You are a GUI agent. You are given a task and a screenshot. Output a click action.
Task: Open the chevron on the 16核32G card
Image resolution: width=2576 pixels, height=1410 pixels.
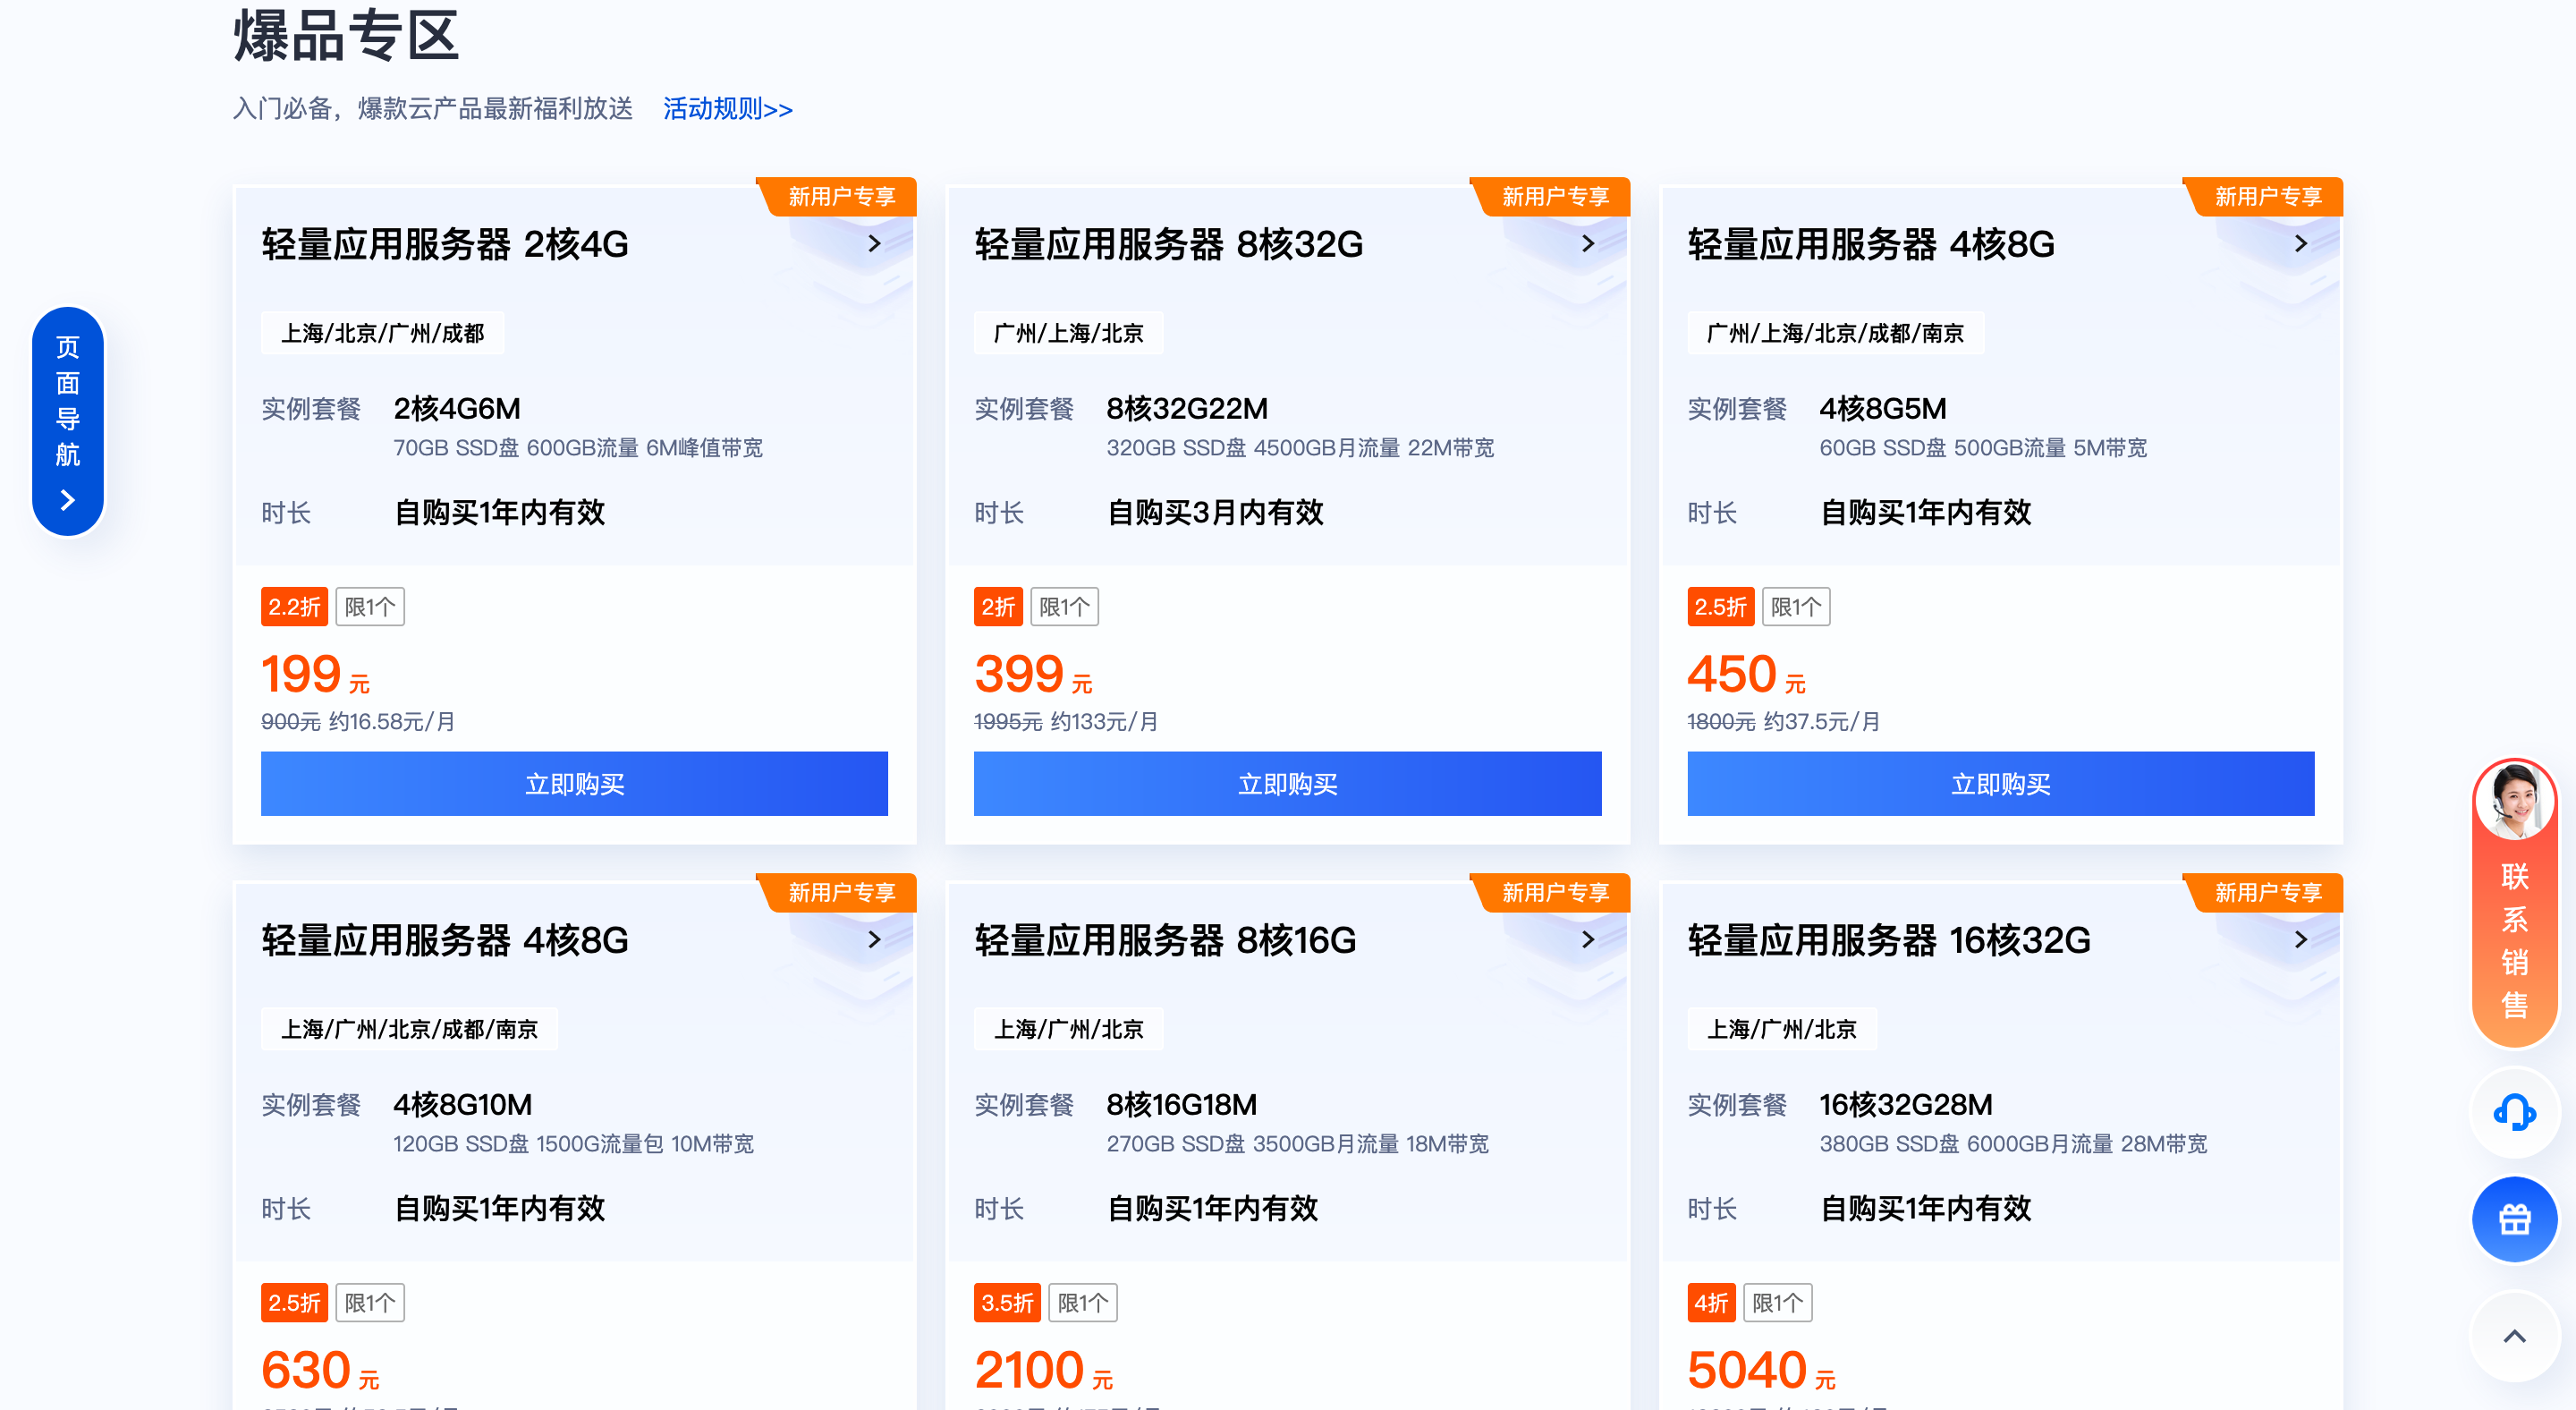point(2301,939)
